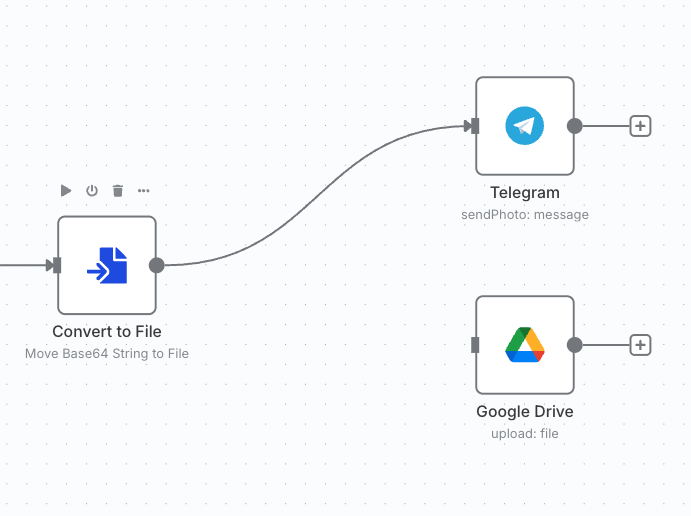Click the Convert to File node label
The width and height of the screenshot is (691, 516).
[x=107, y=331]
